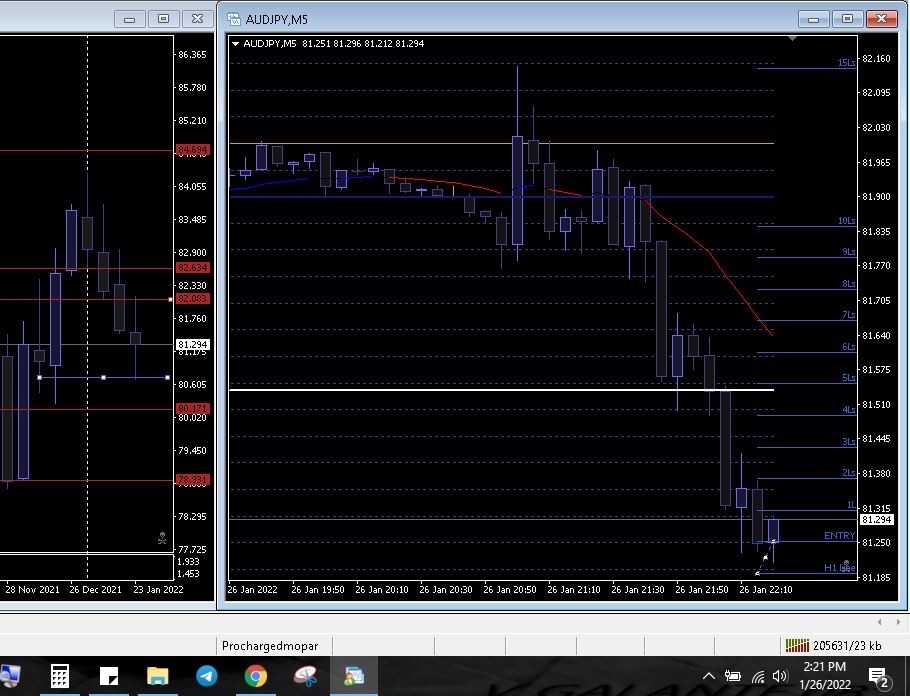The width and height of the screenshot is (910, 696).
Task: Click the Prochargedmopar status bar profile
Action: (270, 646)
